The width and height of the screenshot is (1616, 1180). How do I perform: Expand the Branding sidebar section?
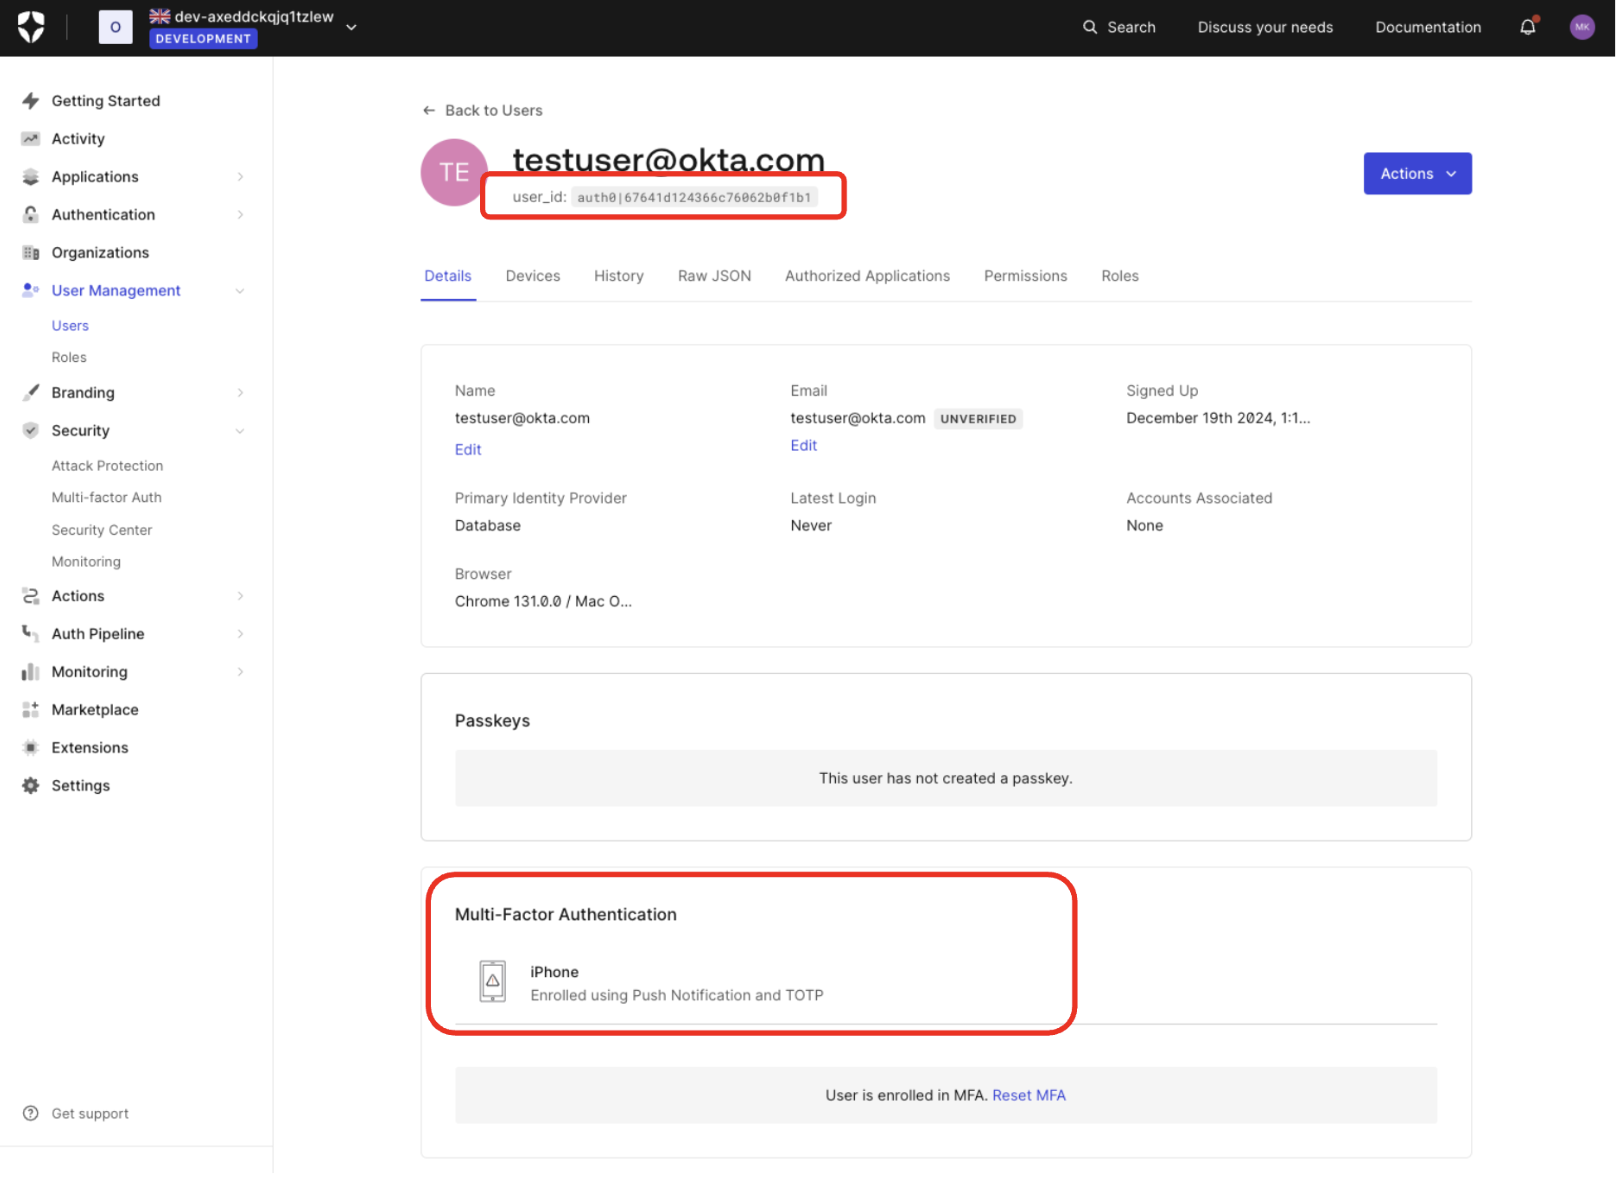click(x=240, y=393)
